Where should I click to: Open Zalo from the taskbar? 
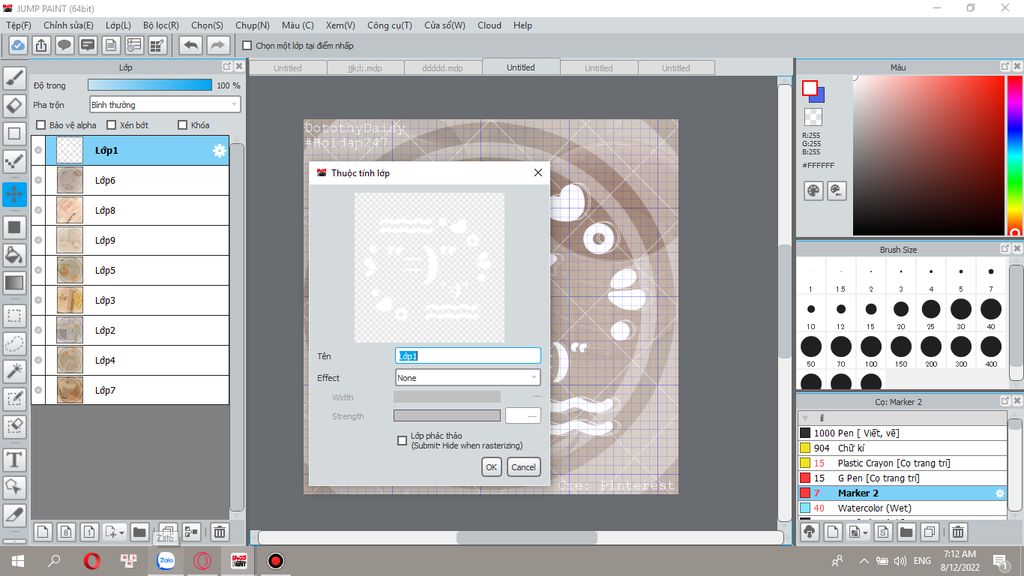[x=166, y=560]
